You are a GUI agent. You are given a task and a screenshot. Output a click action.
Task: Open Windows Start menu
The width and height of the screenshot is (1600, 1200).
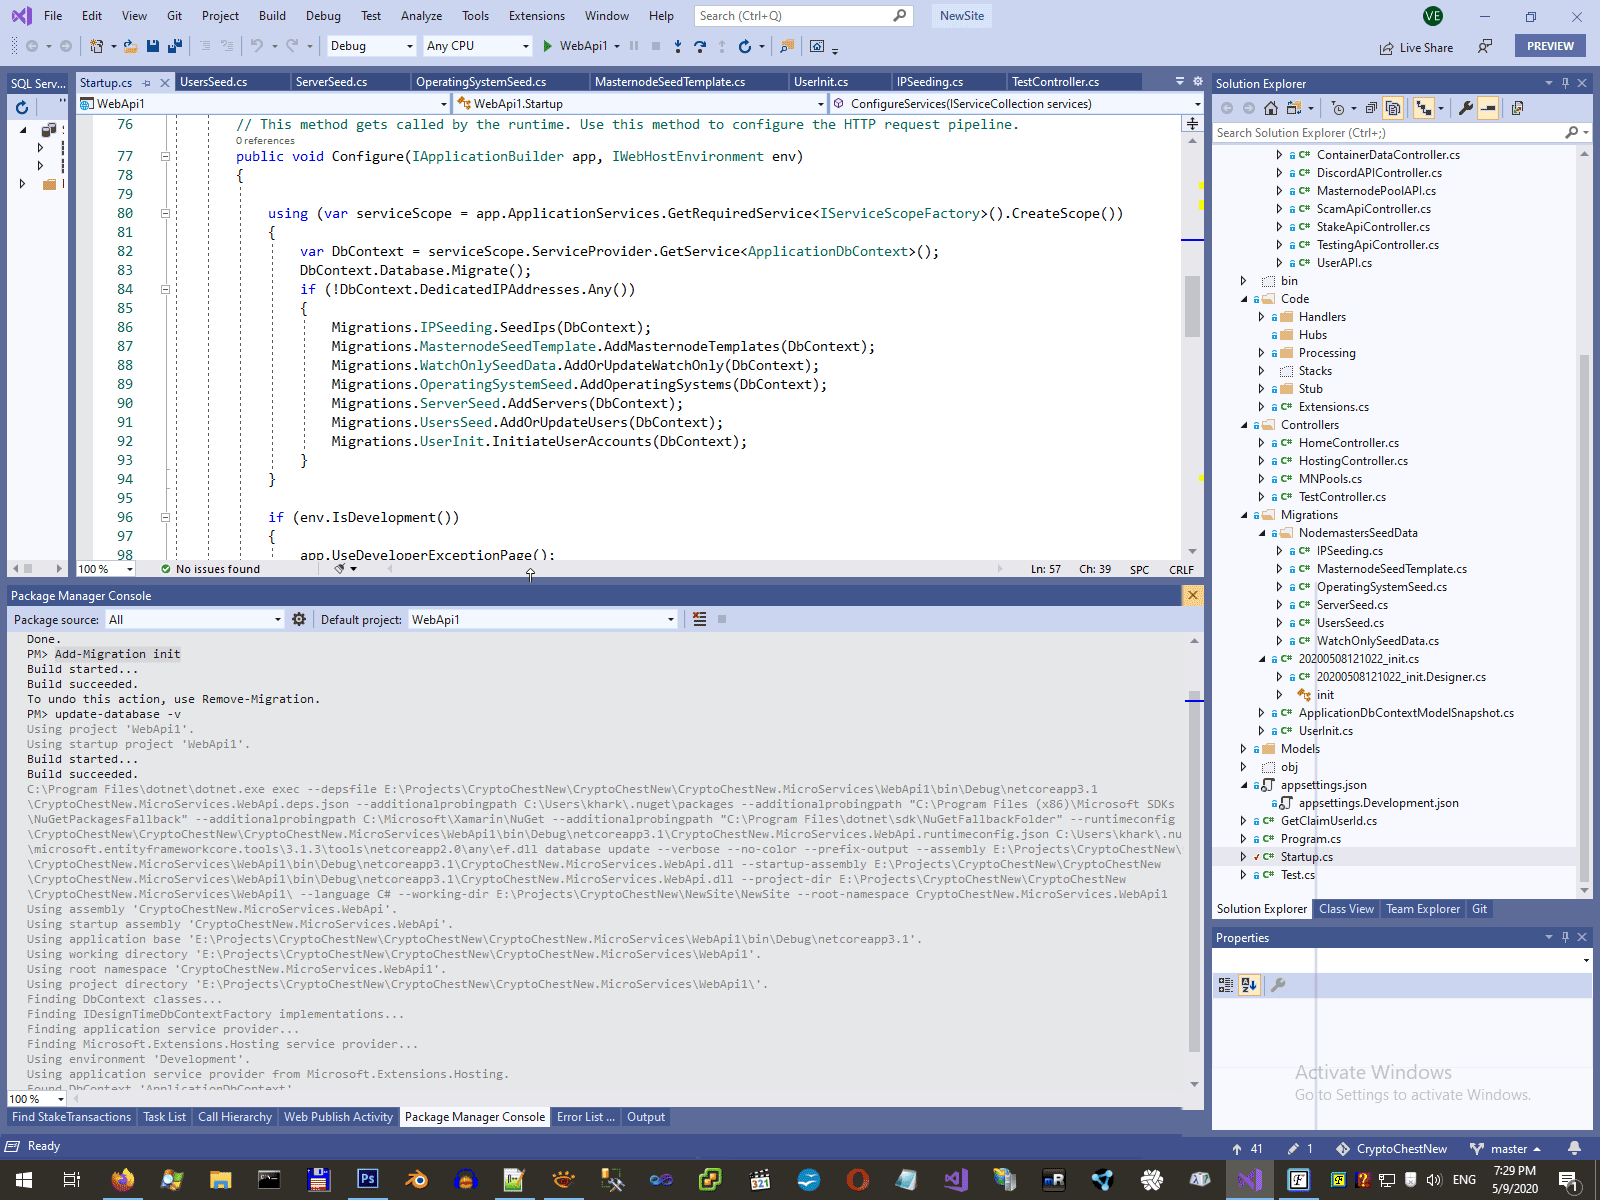(x=24, y=1180)
